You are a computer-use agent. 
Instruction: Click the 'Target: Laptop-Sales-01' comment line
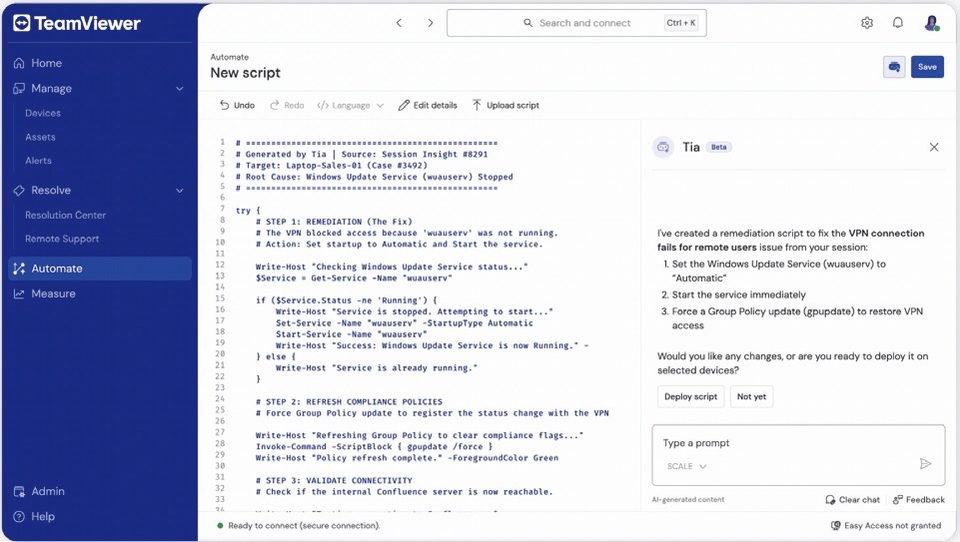click(331, 165)
